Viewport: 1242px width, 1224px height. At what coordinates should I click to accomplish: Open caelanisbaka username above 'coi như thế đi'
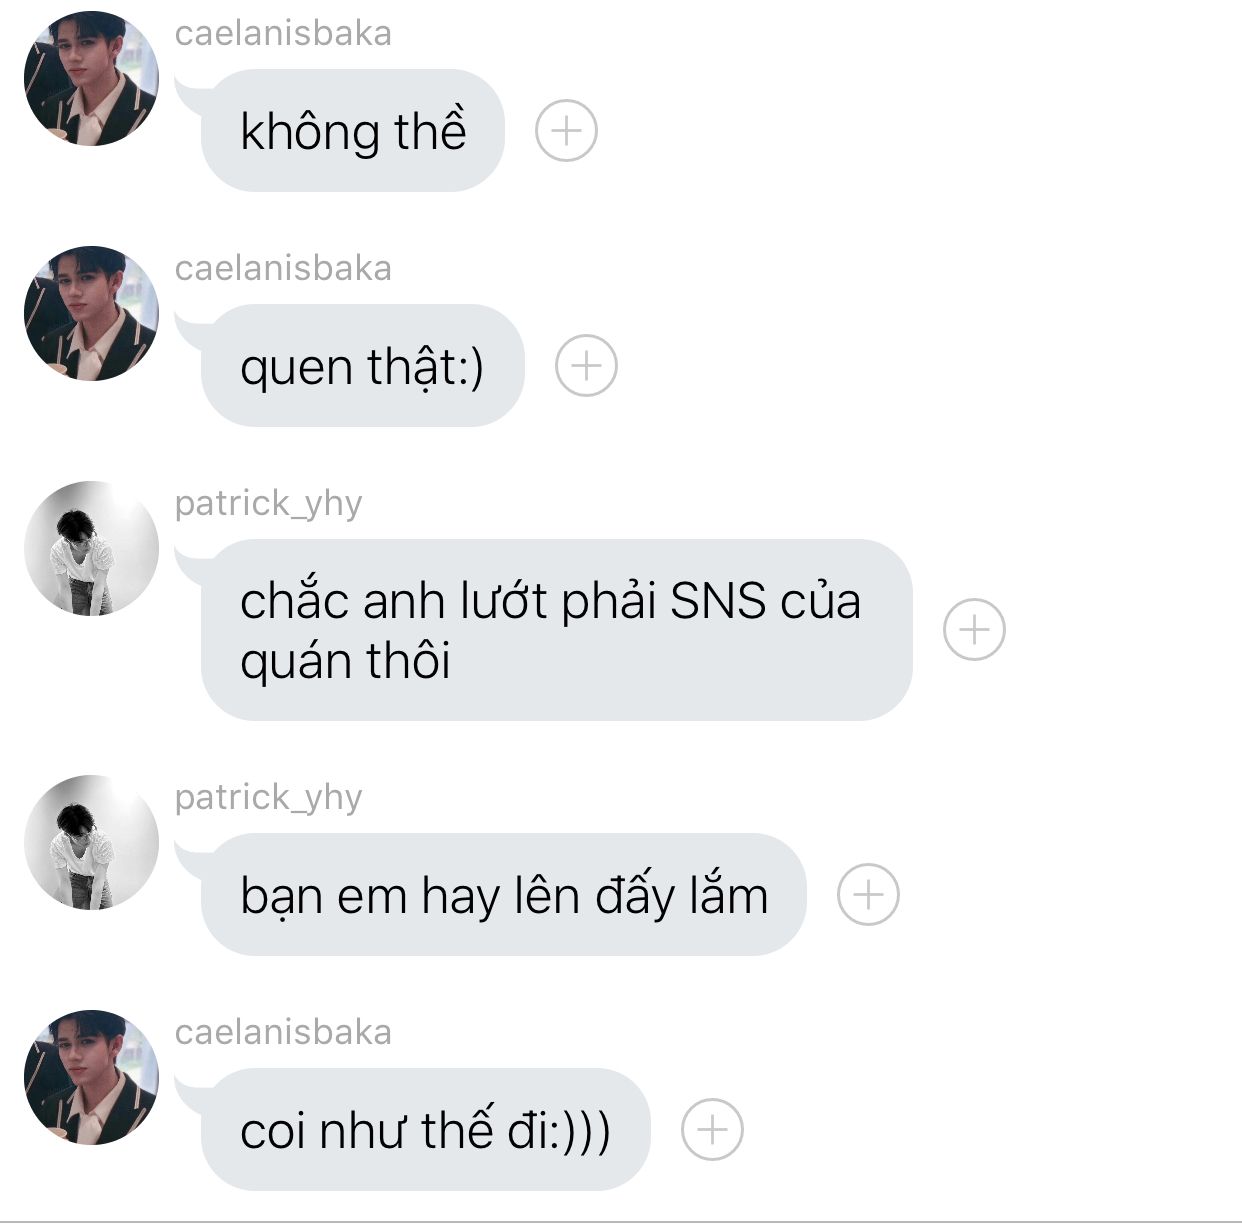click(x=283, y=1032)
